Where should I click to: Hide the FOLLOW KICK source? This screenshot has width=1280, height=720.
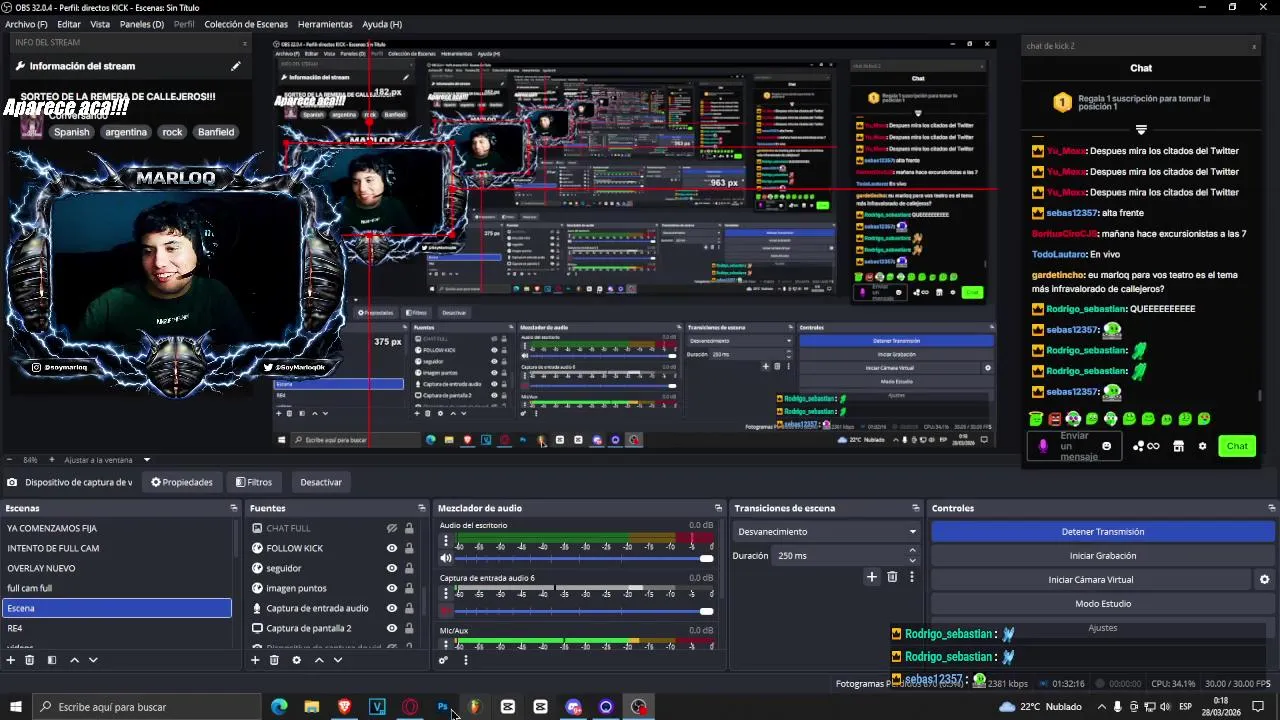[392, 548]
